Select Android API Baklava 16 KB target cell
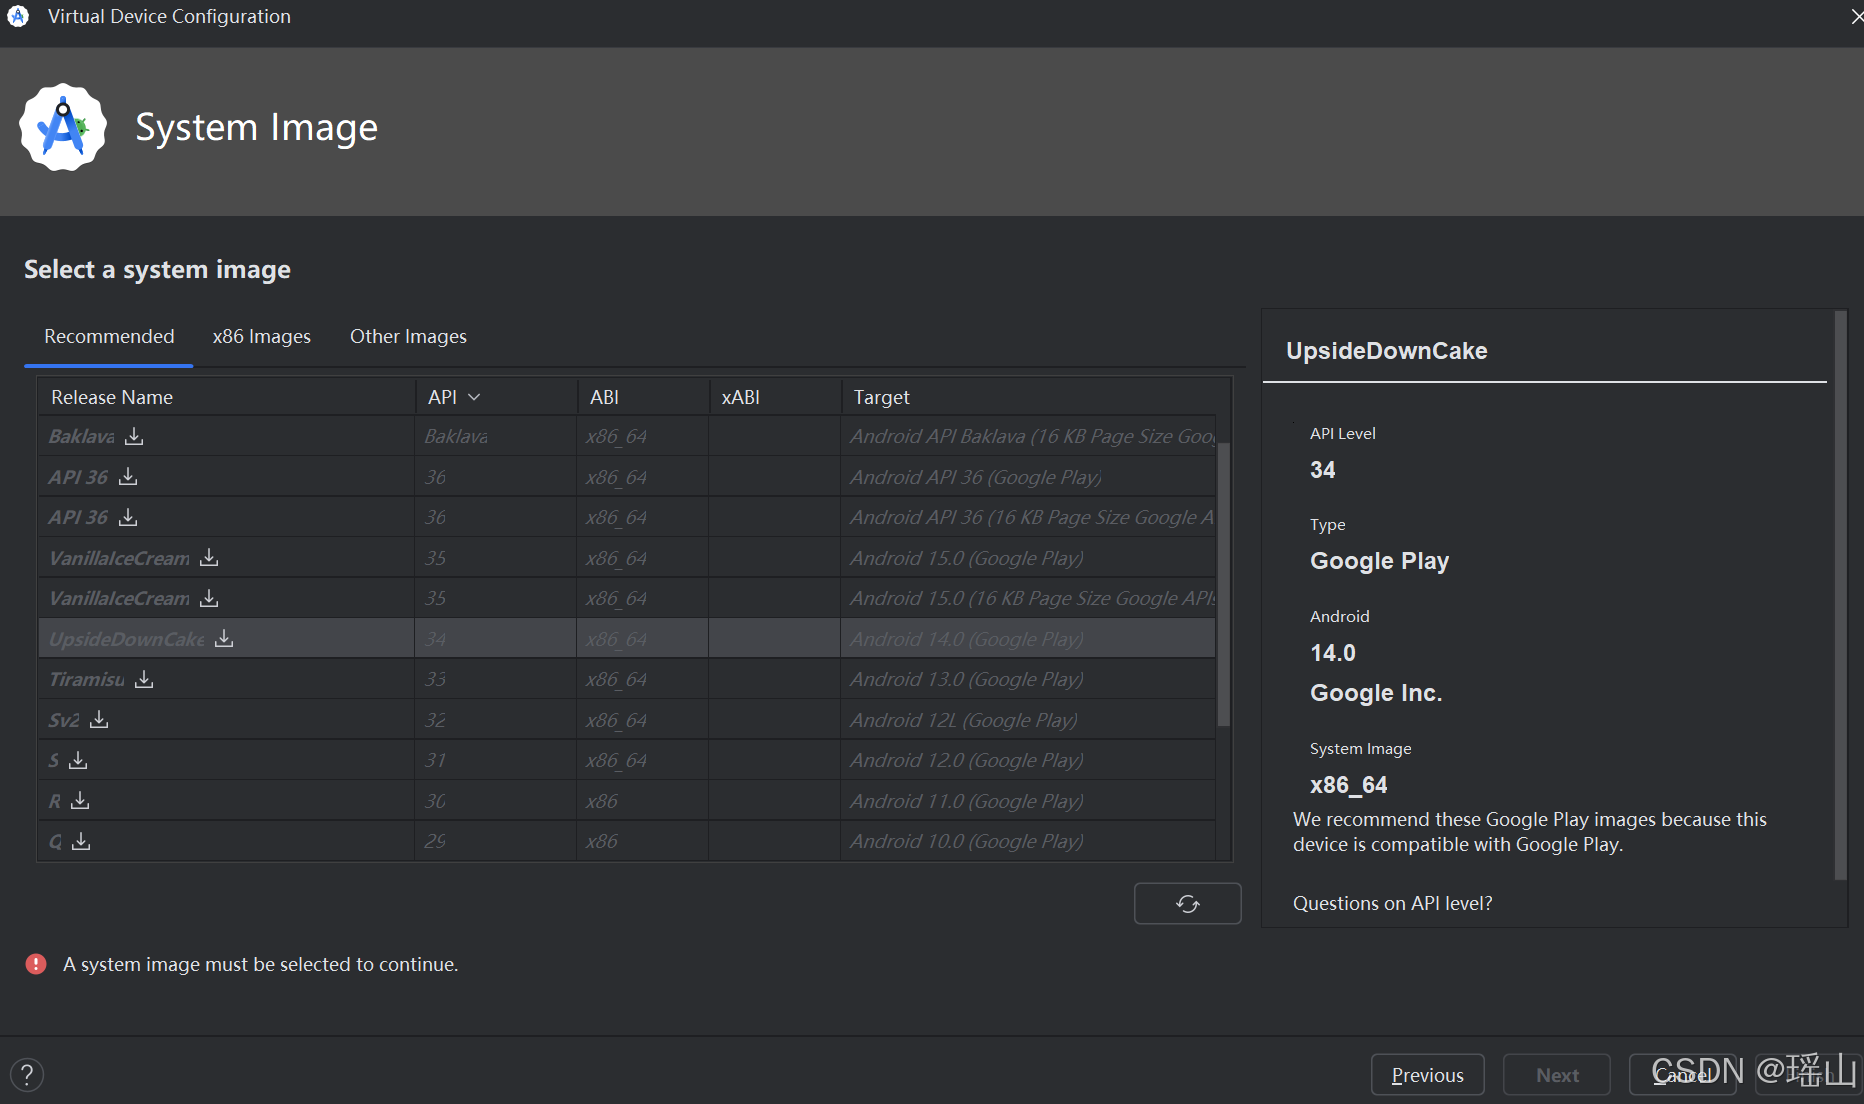This screenshot has height=1104, width=1864. pos(1028,436)
